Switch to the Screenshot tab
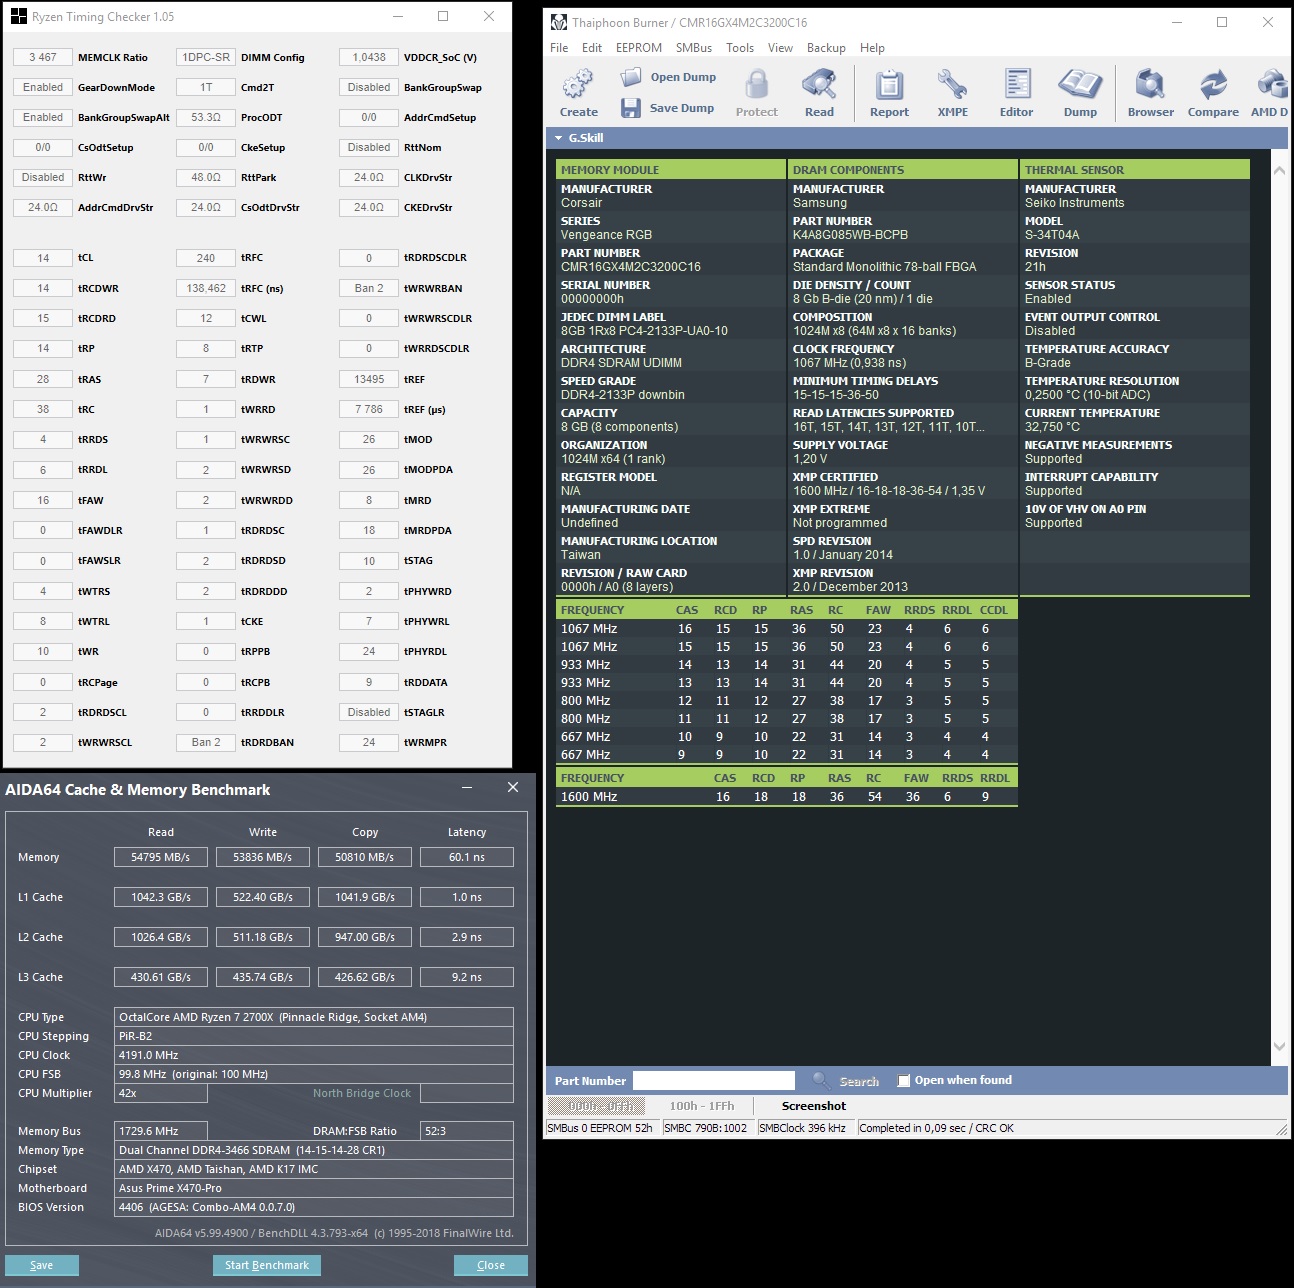The width and height of the screenshot is (1294, 1288). pos(813,1106)
